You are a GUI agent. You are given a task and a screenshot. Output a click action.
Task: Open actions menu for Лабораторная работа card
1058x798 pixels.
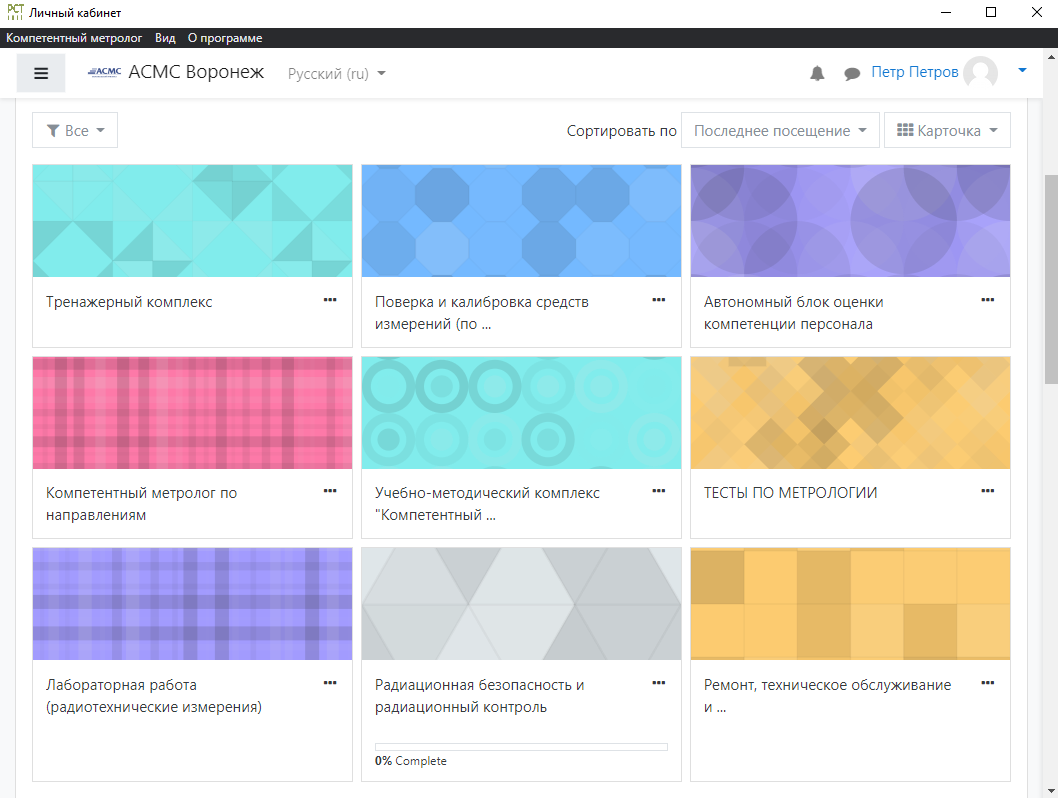[330, 682]
